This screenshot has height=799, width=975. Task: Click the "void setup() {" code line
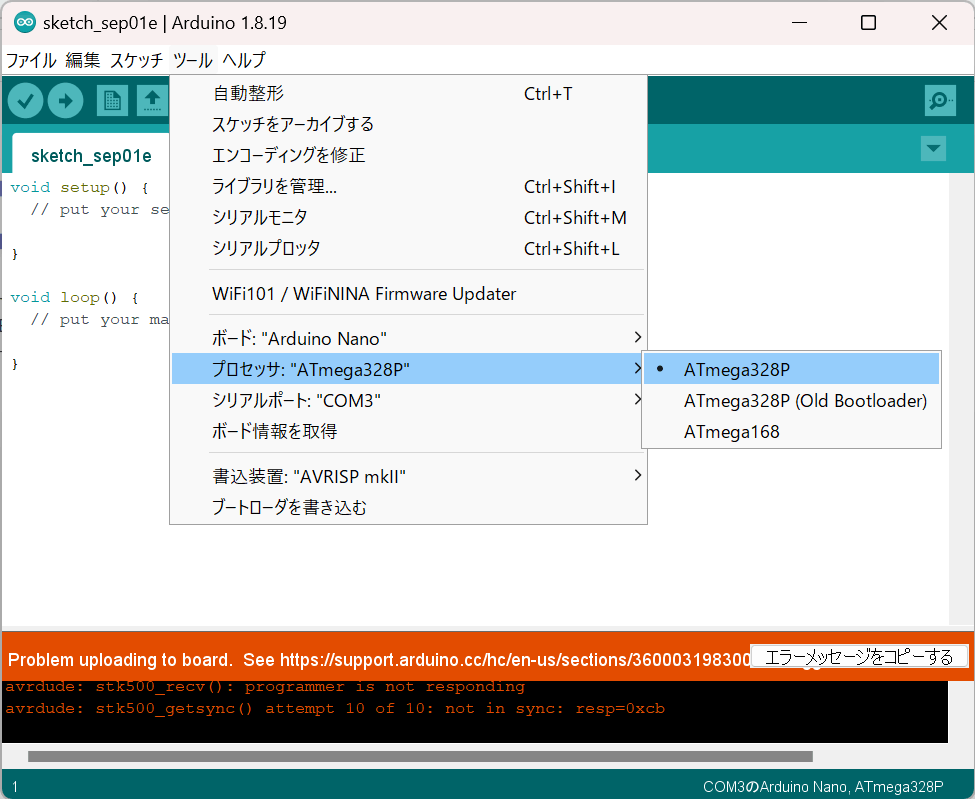point(80,187)
